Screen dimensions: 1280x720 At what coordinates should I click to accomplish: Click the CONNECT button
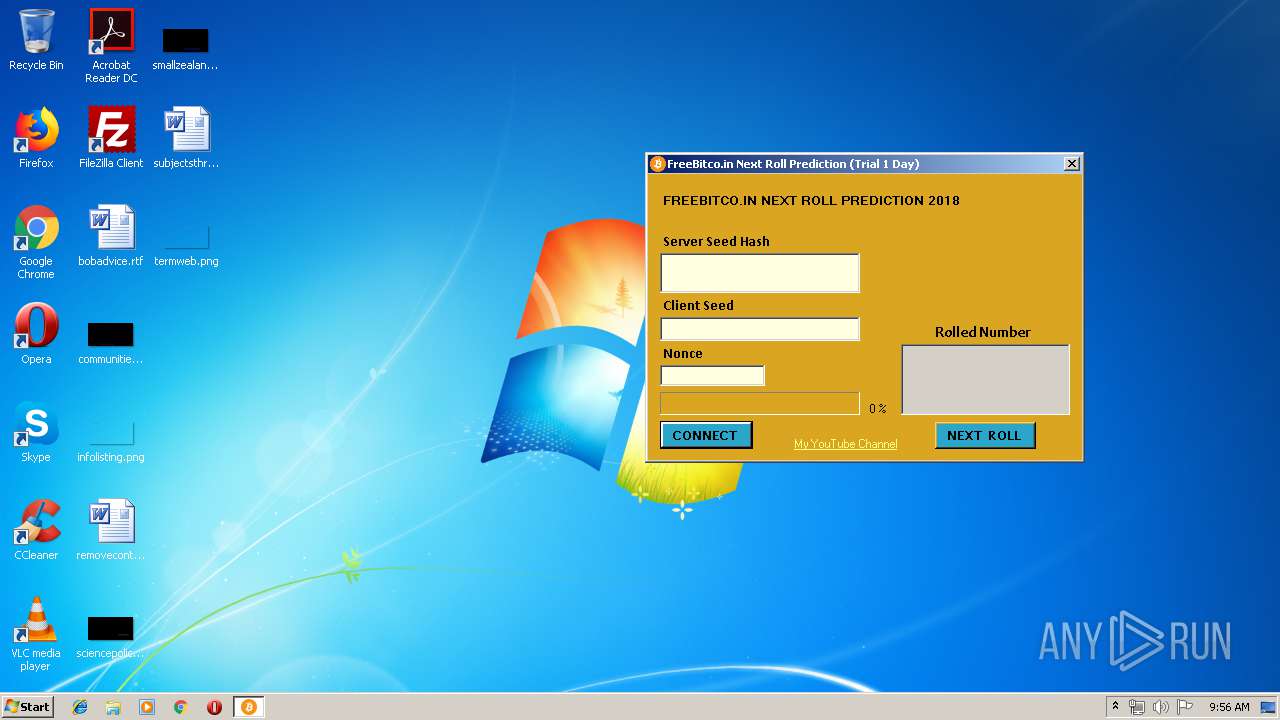[706, 435]
